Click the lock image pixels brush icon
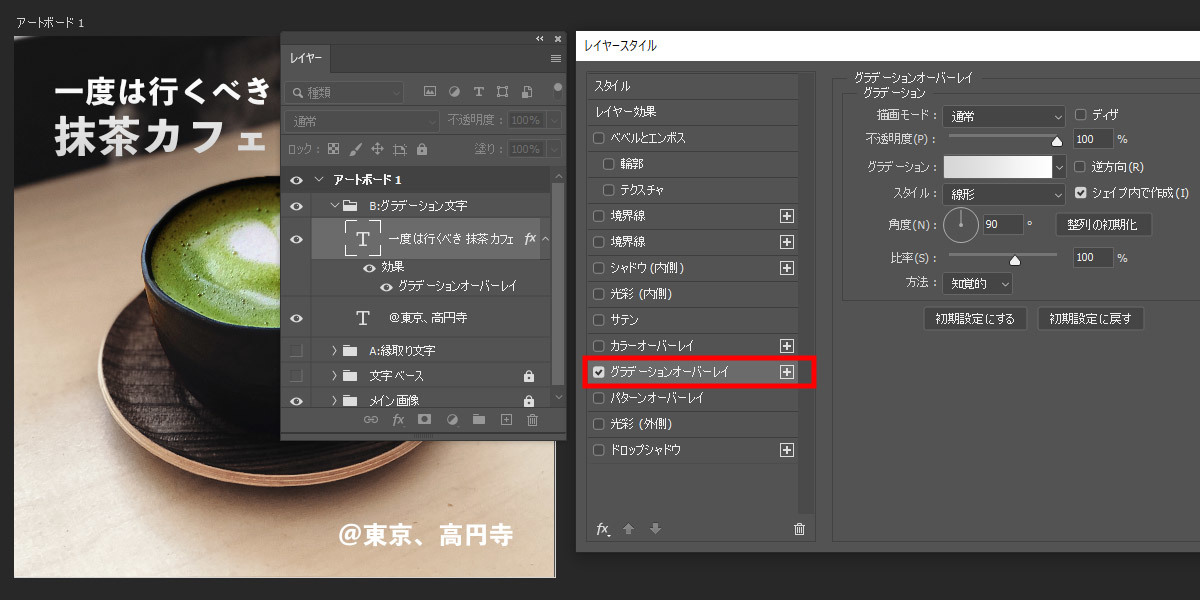The height and width of the screenshot is (600, 1200). pyautogui.click(x=356, y=149)
